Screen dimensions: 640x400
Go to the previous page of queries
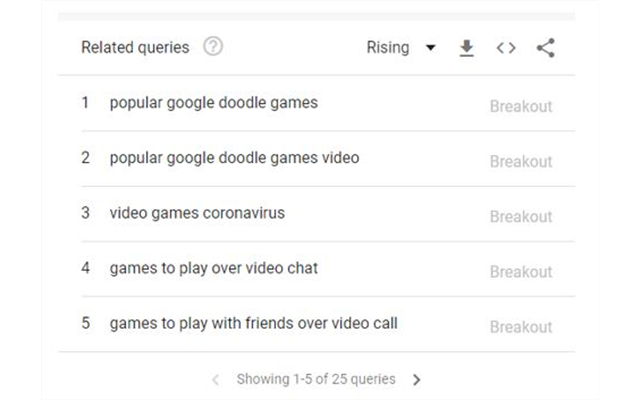tap(216, 380)
